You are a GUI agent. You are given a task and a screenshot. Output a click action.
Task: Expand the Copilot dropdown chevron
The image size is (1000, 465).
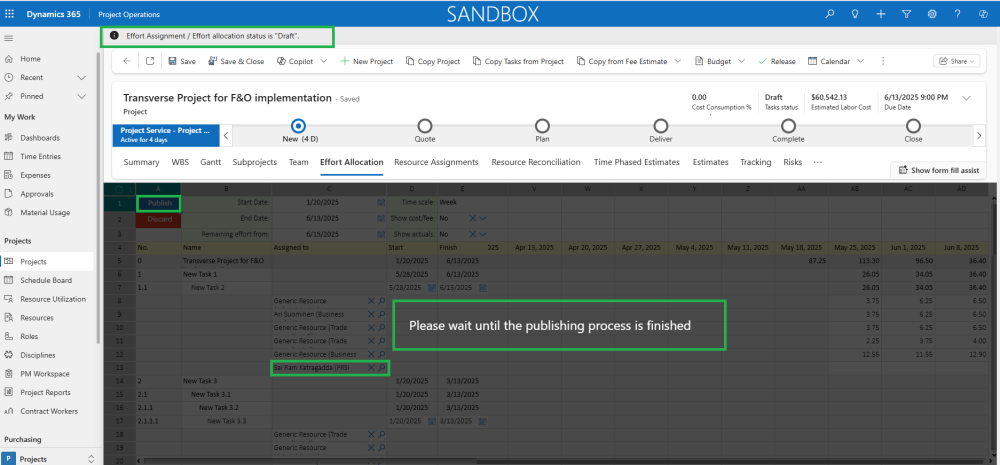click(x=323, y=61)
